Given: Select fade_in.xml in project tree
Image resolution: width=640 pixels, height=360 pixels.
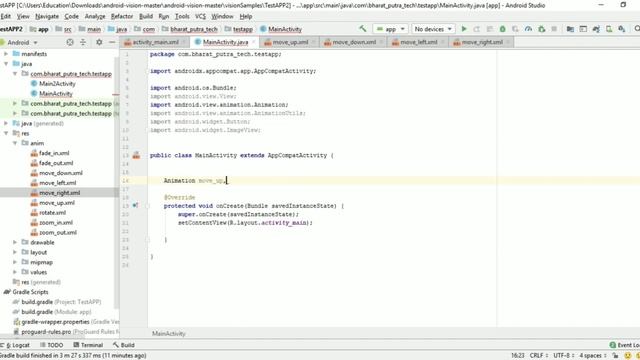Looking at the screenshot, I should click(54, 153).
